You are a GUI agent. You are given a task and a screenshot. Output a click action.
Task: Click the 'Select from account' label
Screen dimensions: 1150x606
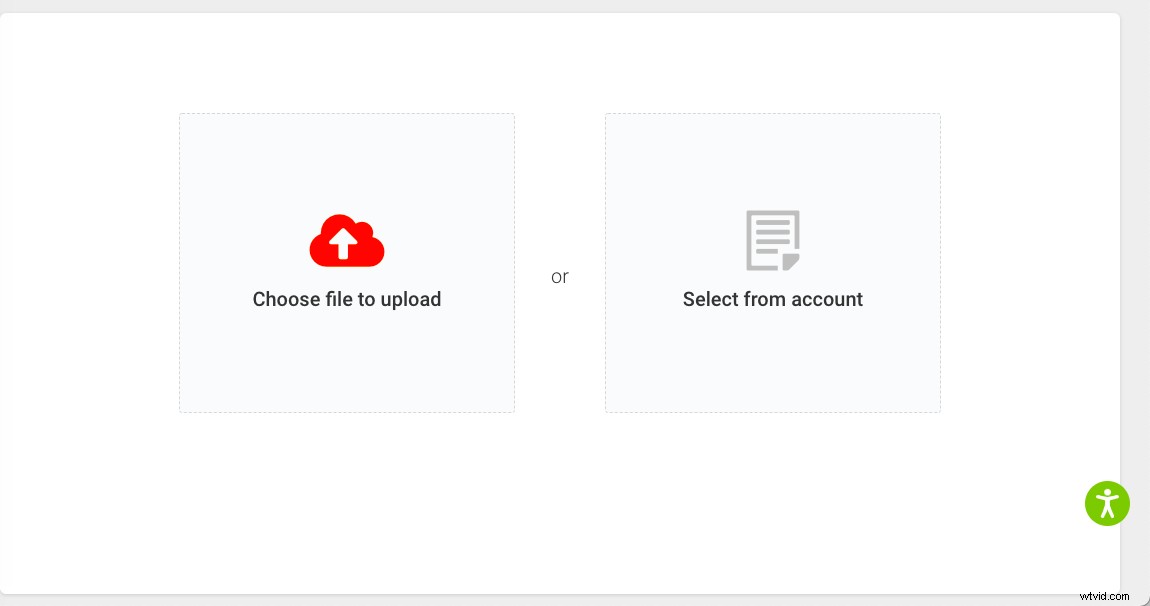pos(772,299)
